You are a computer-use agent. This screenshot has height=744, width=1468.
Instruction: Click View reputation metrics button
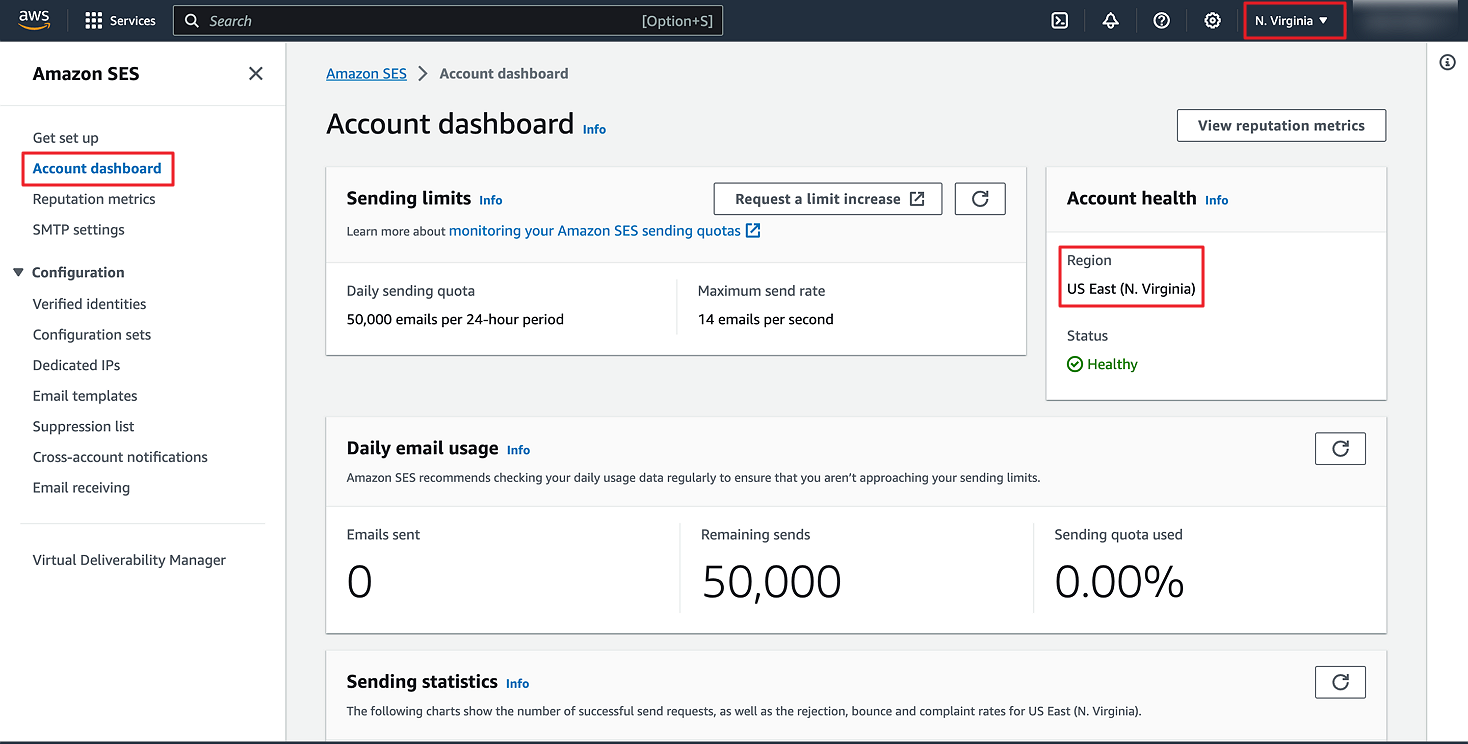point(1281,125)
